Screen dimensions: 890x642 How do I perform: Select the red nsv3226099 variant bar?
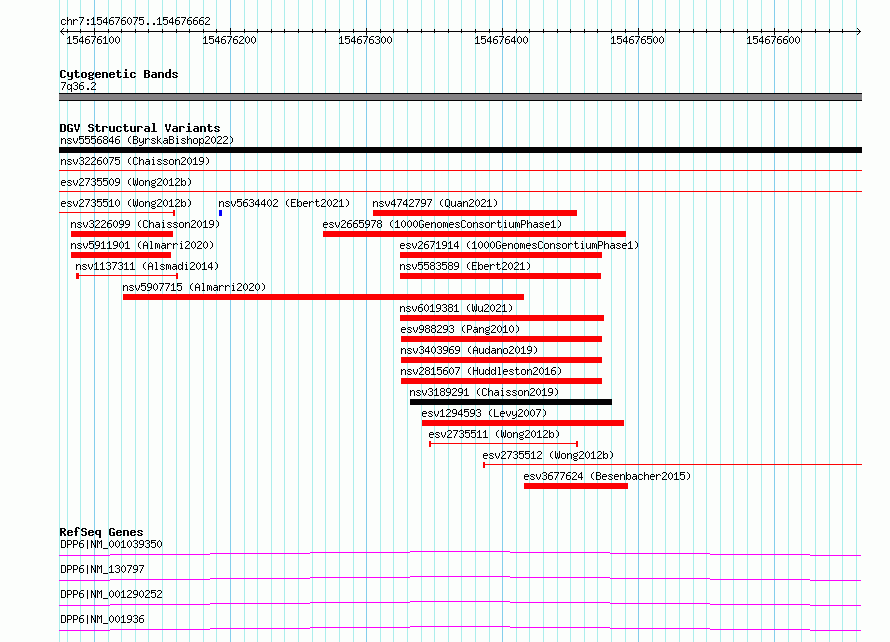(x=122, y=234)
